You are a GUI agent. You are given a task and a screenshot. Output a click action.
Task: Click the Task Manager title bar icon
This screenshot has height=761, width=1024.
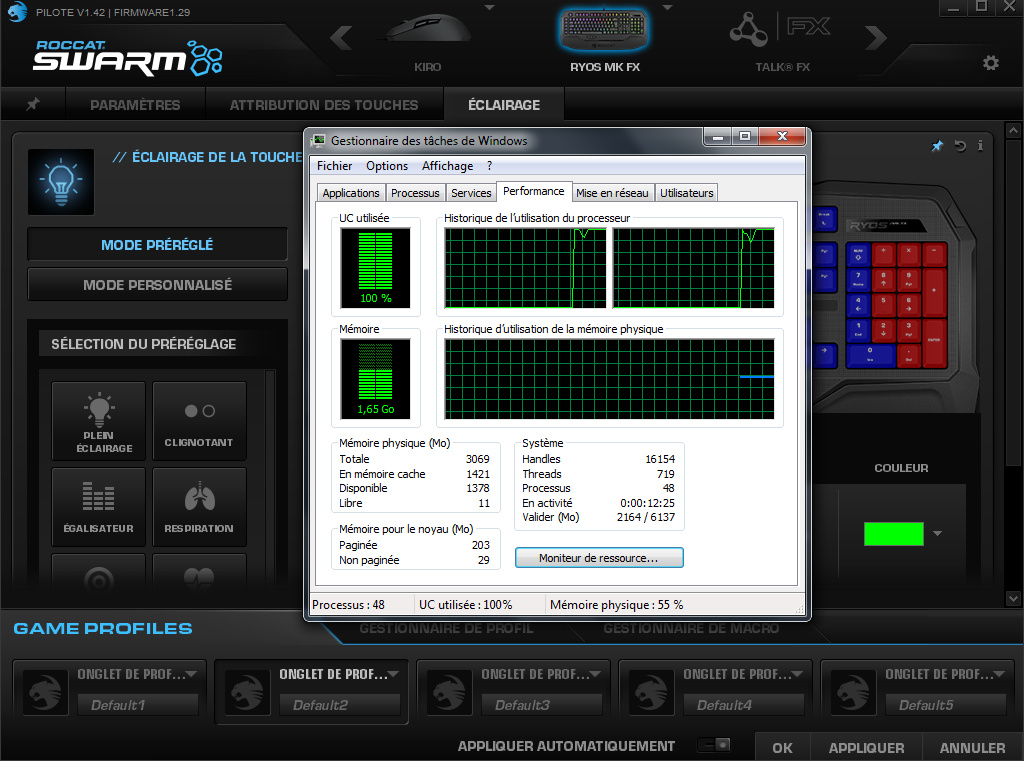coord(319,140)
